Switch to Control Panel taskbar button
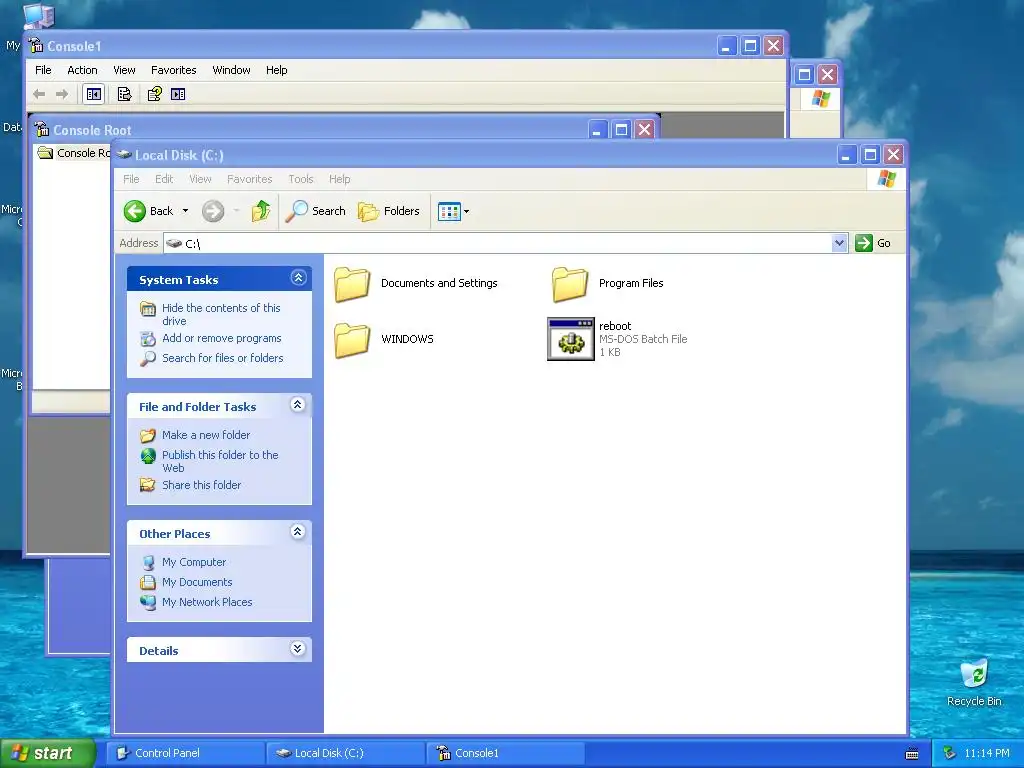This screenshot has height=768, width=1024. [x=185, y=753]
